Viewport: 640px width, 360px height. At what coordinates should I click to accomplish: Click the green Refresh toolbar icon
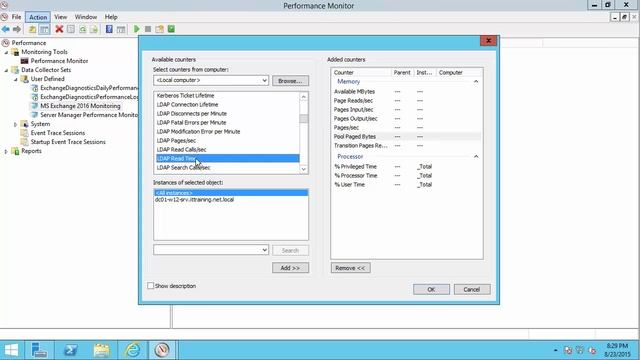pyautogui.click(x=82, y=29)
